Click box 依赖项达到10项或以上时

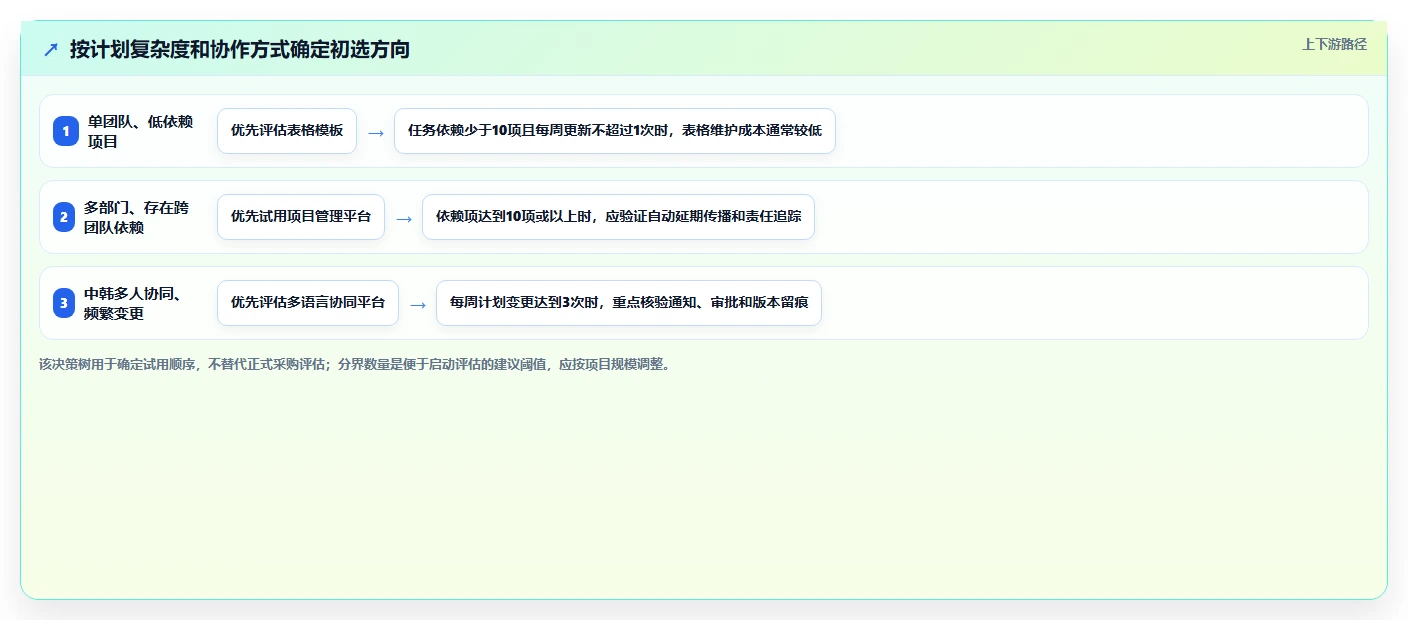click(619, 217)
